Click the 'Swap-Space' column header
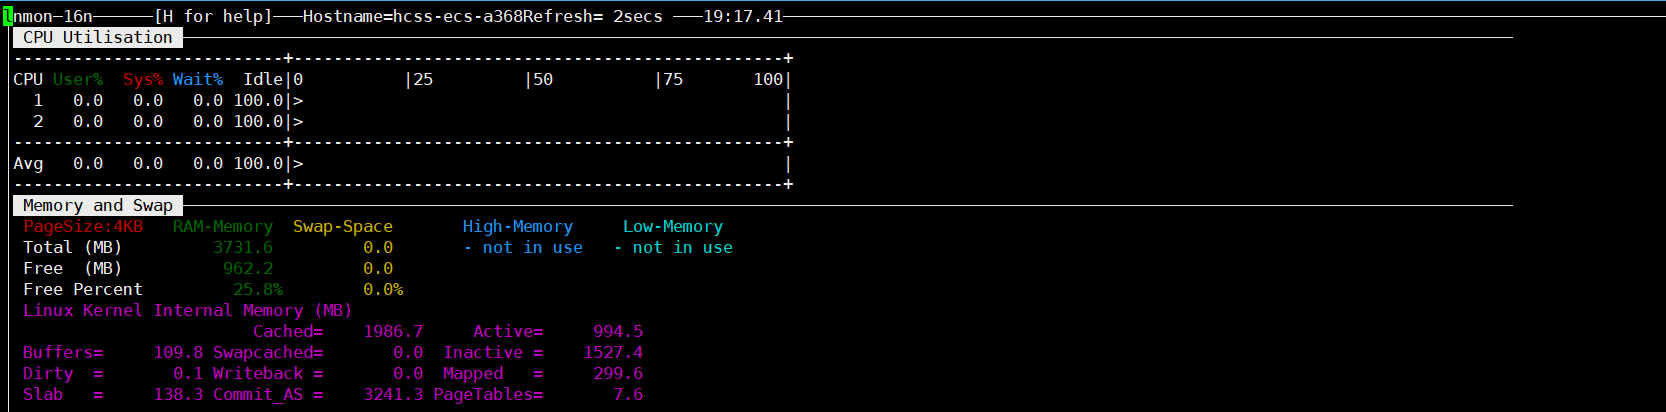This screenshot has width=1666, height=412. point(343,227)
